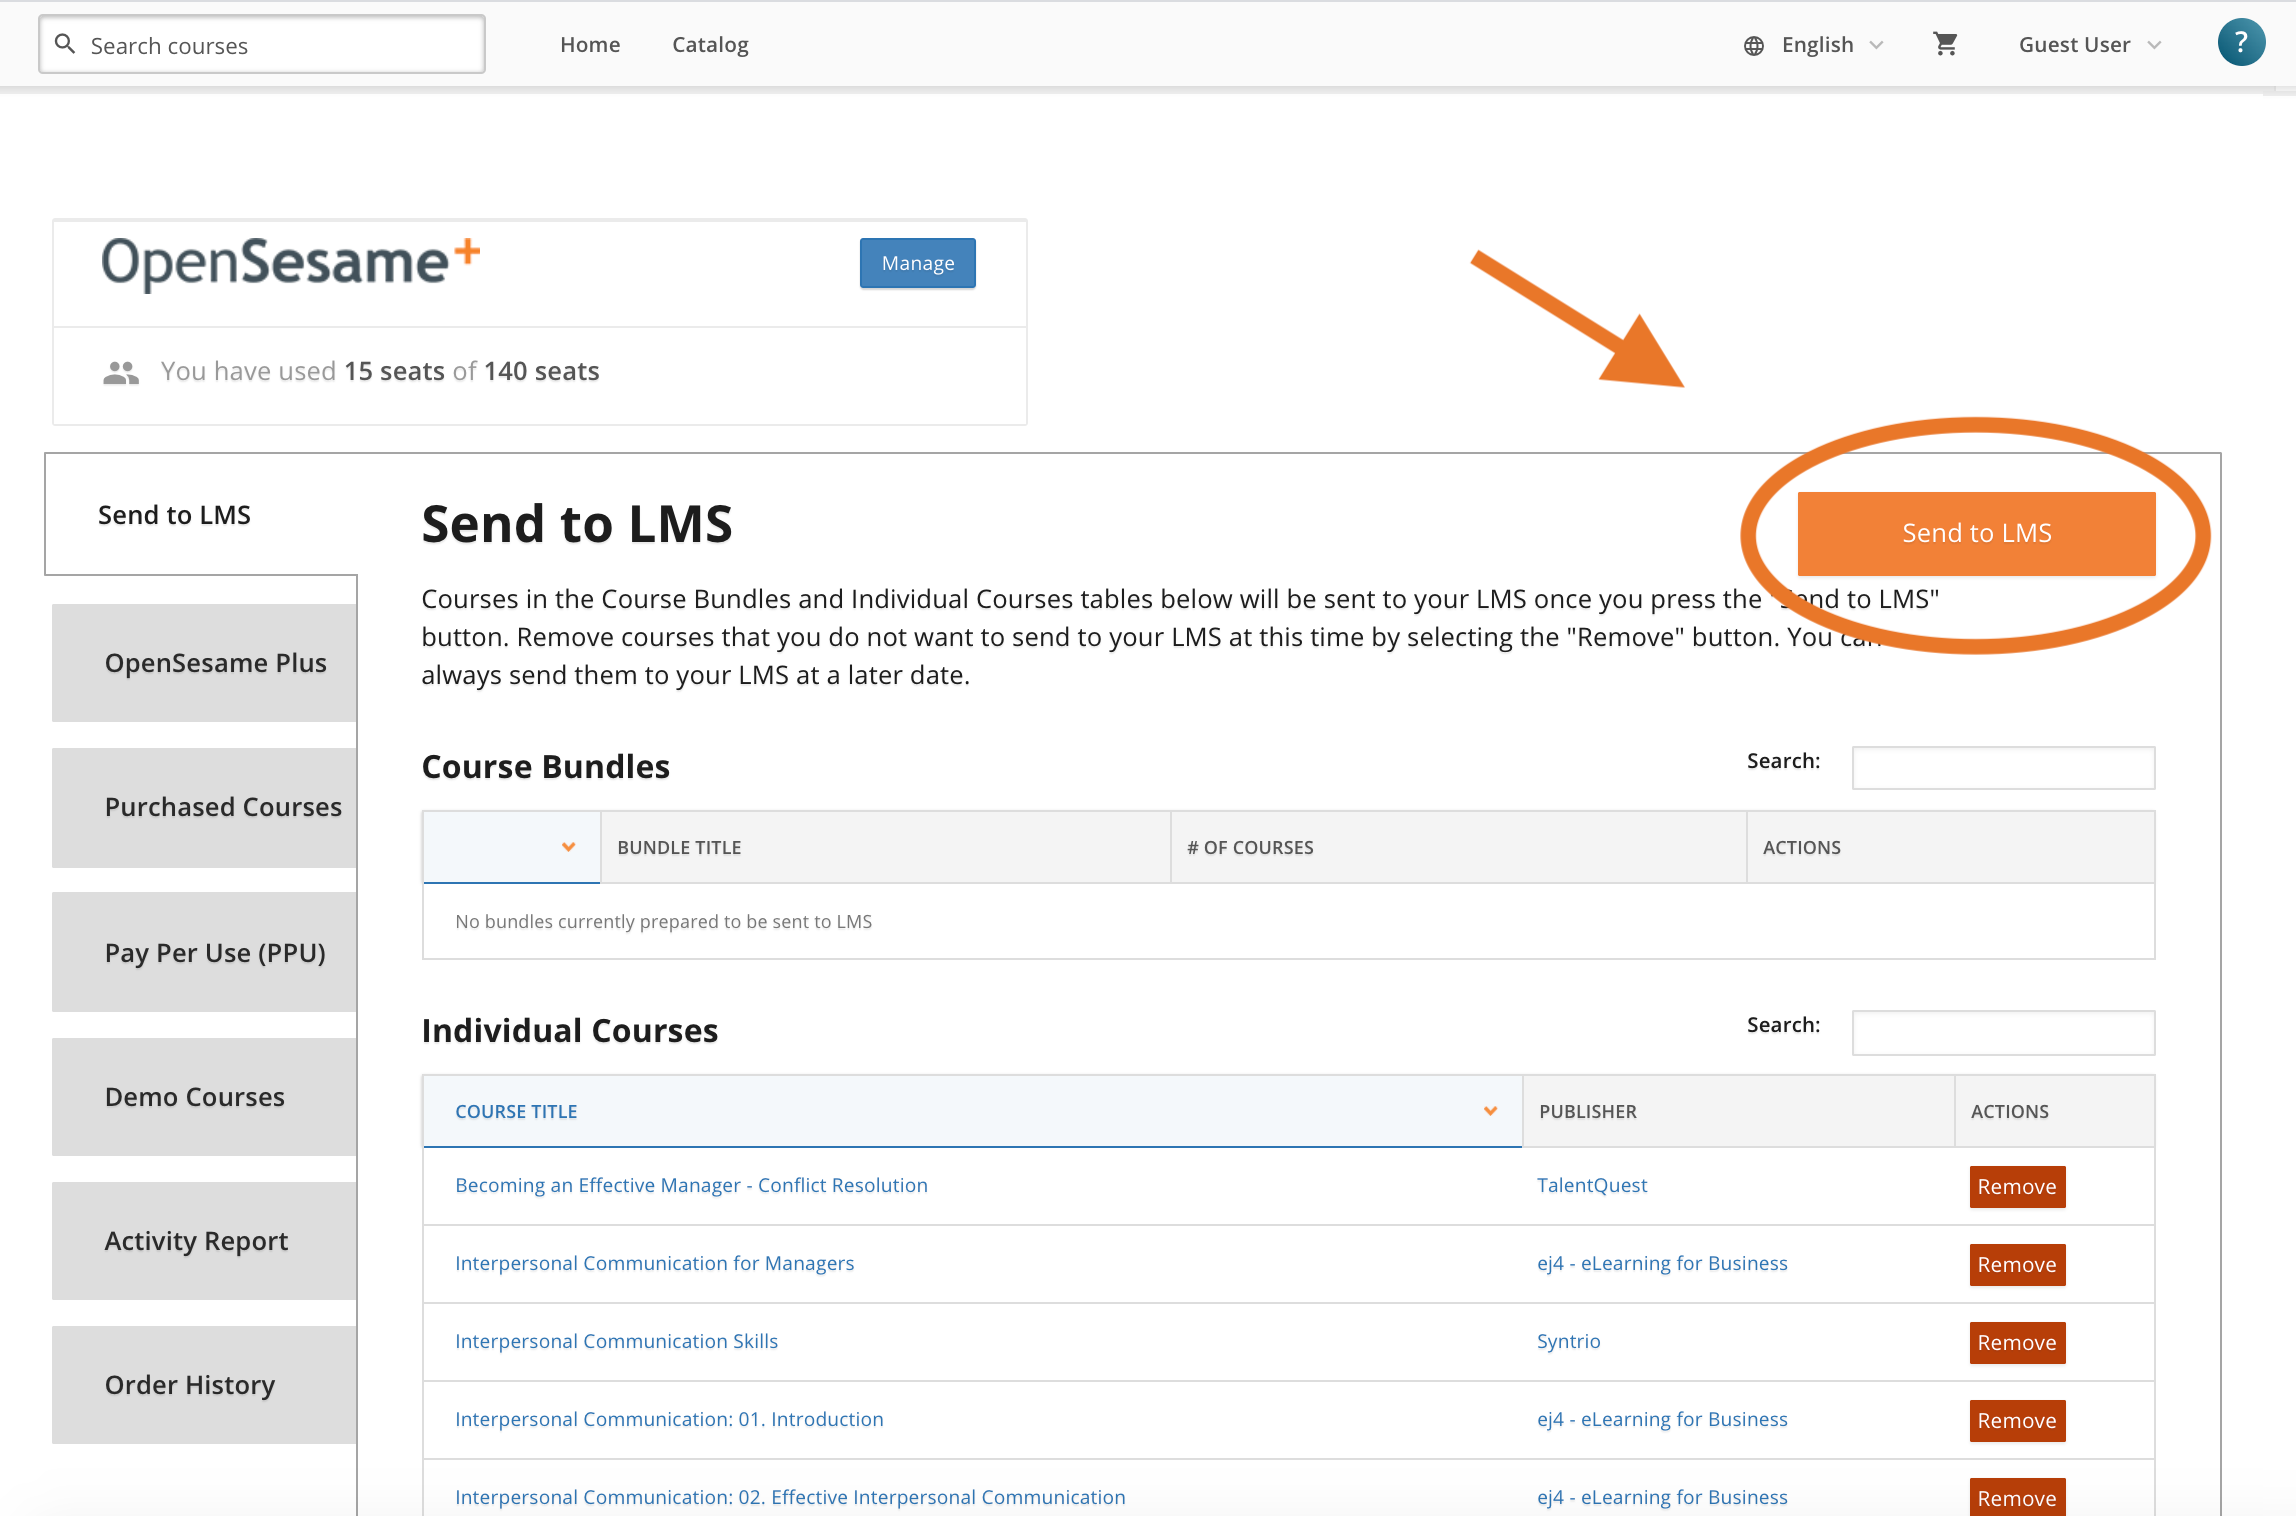Viewport: 2296px width, 1516px height.
Task: Expand the English language dropdown
Action: click(x=1832, y=45)
